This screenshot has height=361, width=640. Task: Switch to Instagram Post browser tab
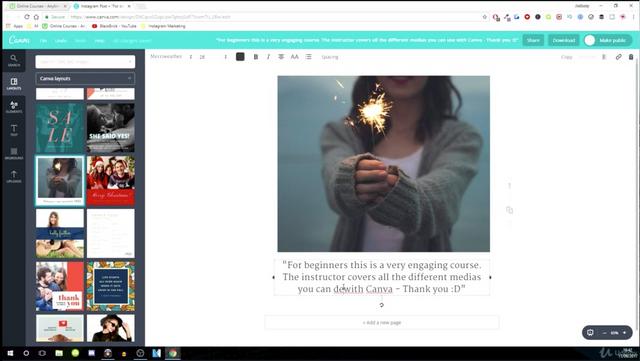[101, 6]
